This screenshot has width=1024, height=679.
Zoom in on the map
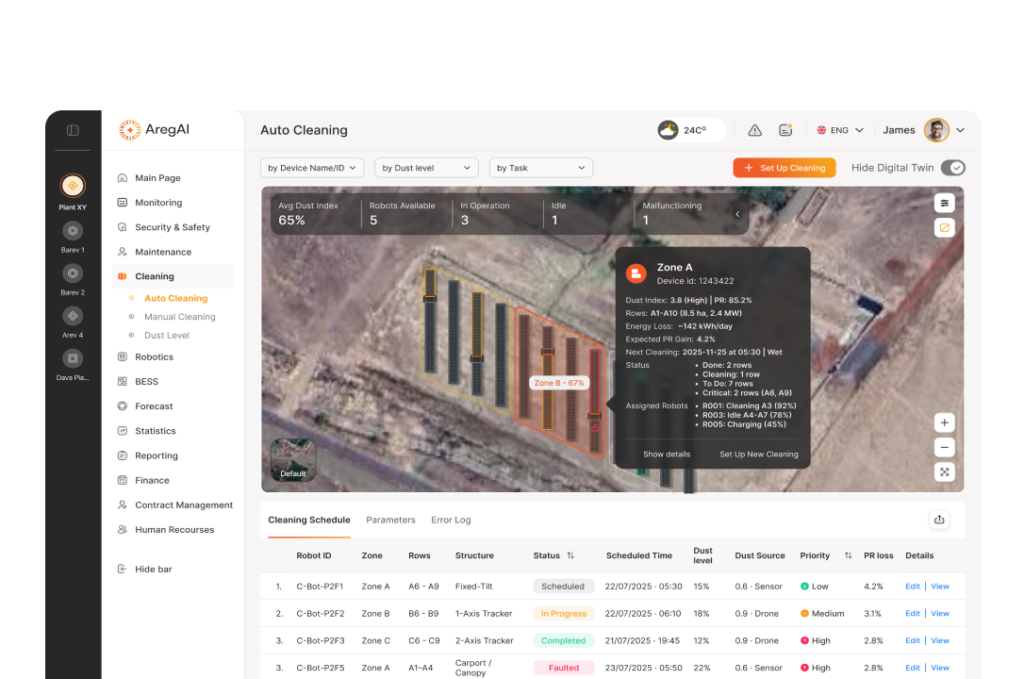pos(944,423)
